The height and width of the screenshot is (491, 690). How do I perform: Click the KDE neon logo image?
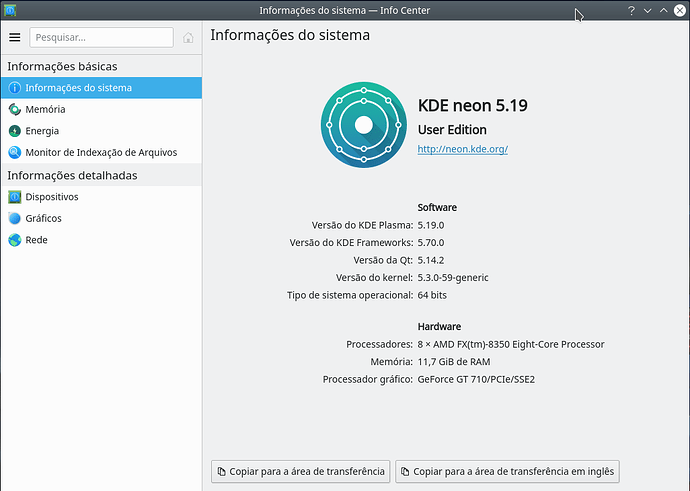tap(363, 124)
